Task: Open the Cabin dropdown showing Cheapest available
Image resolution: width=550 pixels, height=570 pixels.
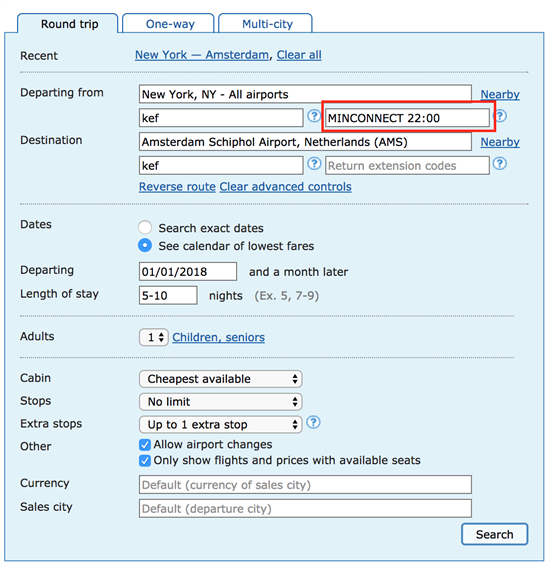Action: [221, 379]
